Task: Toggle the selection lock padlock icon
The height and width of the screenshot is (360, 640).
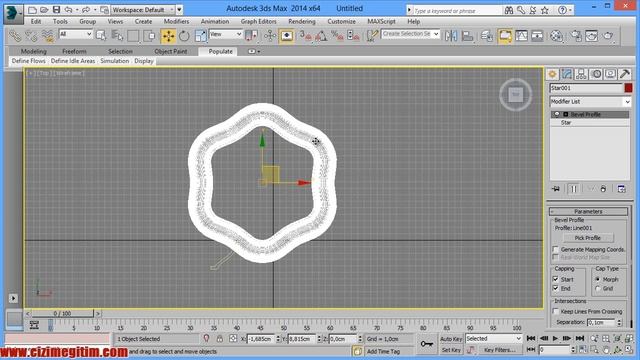Action: coord(220,339)
